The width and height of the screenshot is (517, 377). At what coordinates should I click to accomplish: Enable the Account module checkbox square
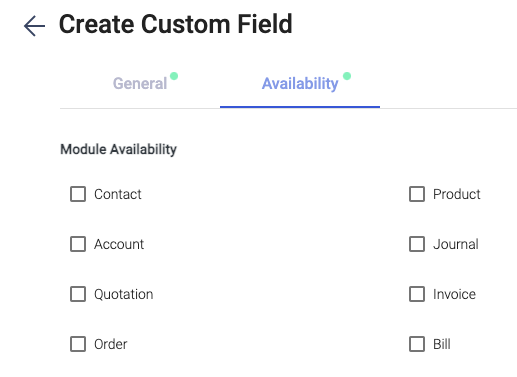pos(78,244)
